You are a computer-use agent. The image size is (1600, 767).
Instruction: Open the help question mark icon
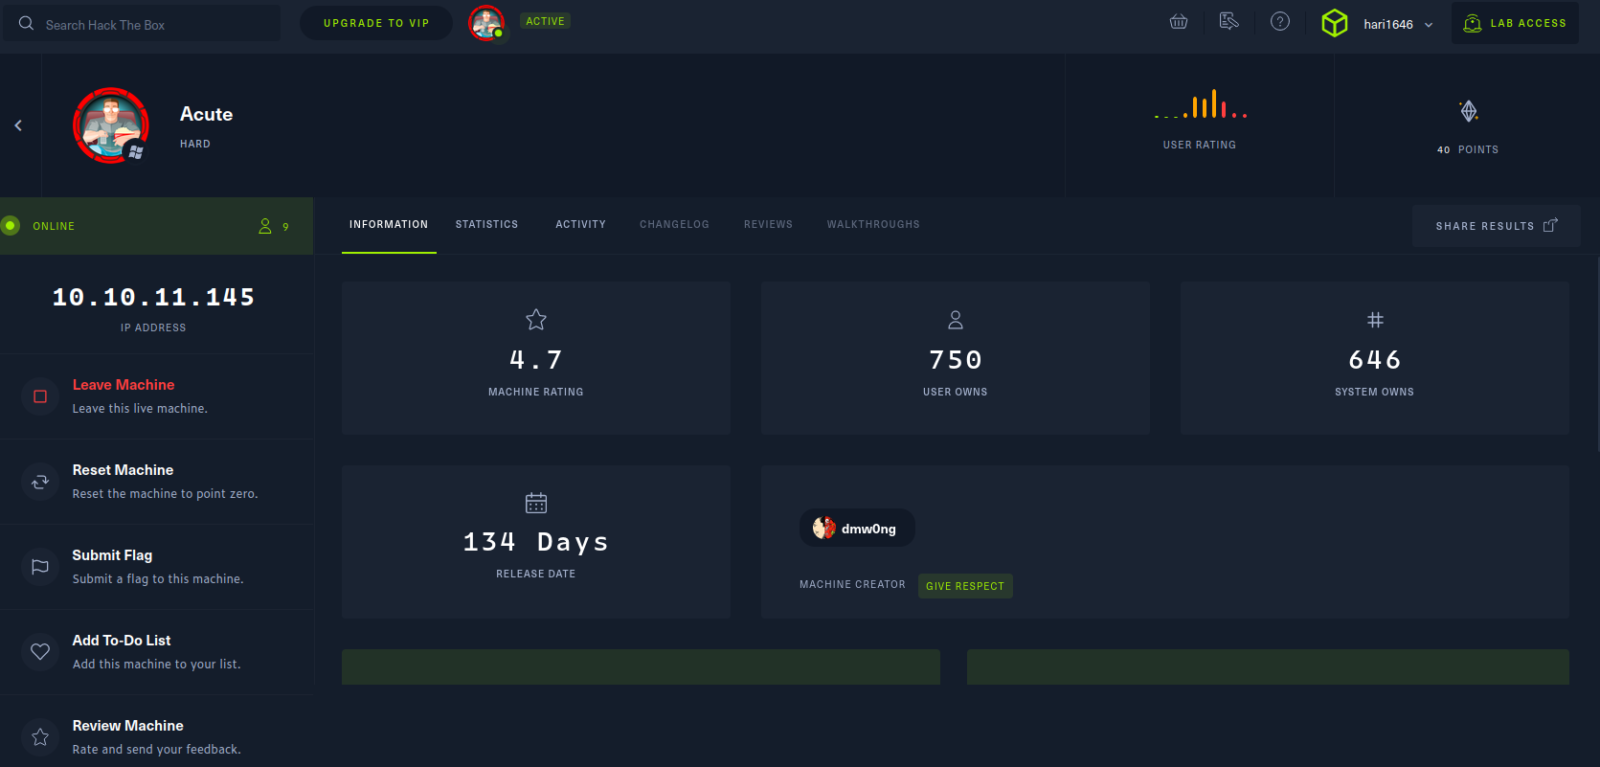[1280, 21]
